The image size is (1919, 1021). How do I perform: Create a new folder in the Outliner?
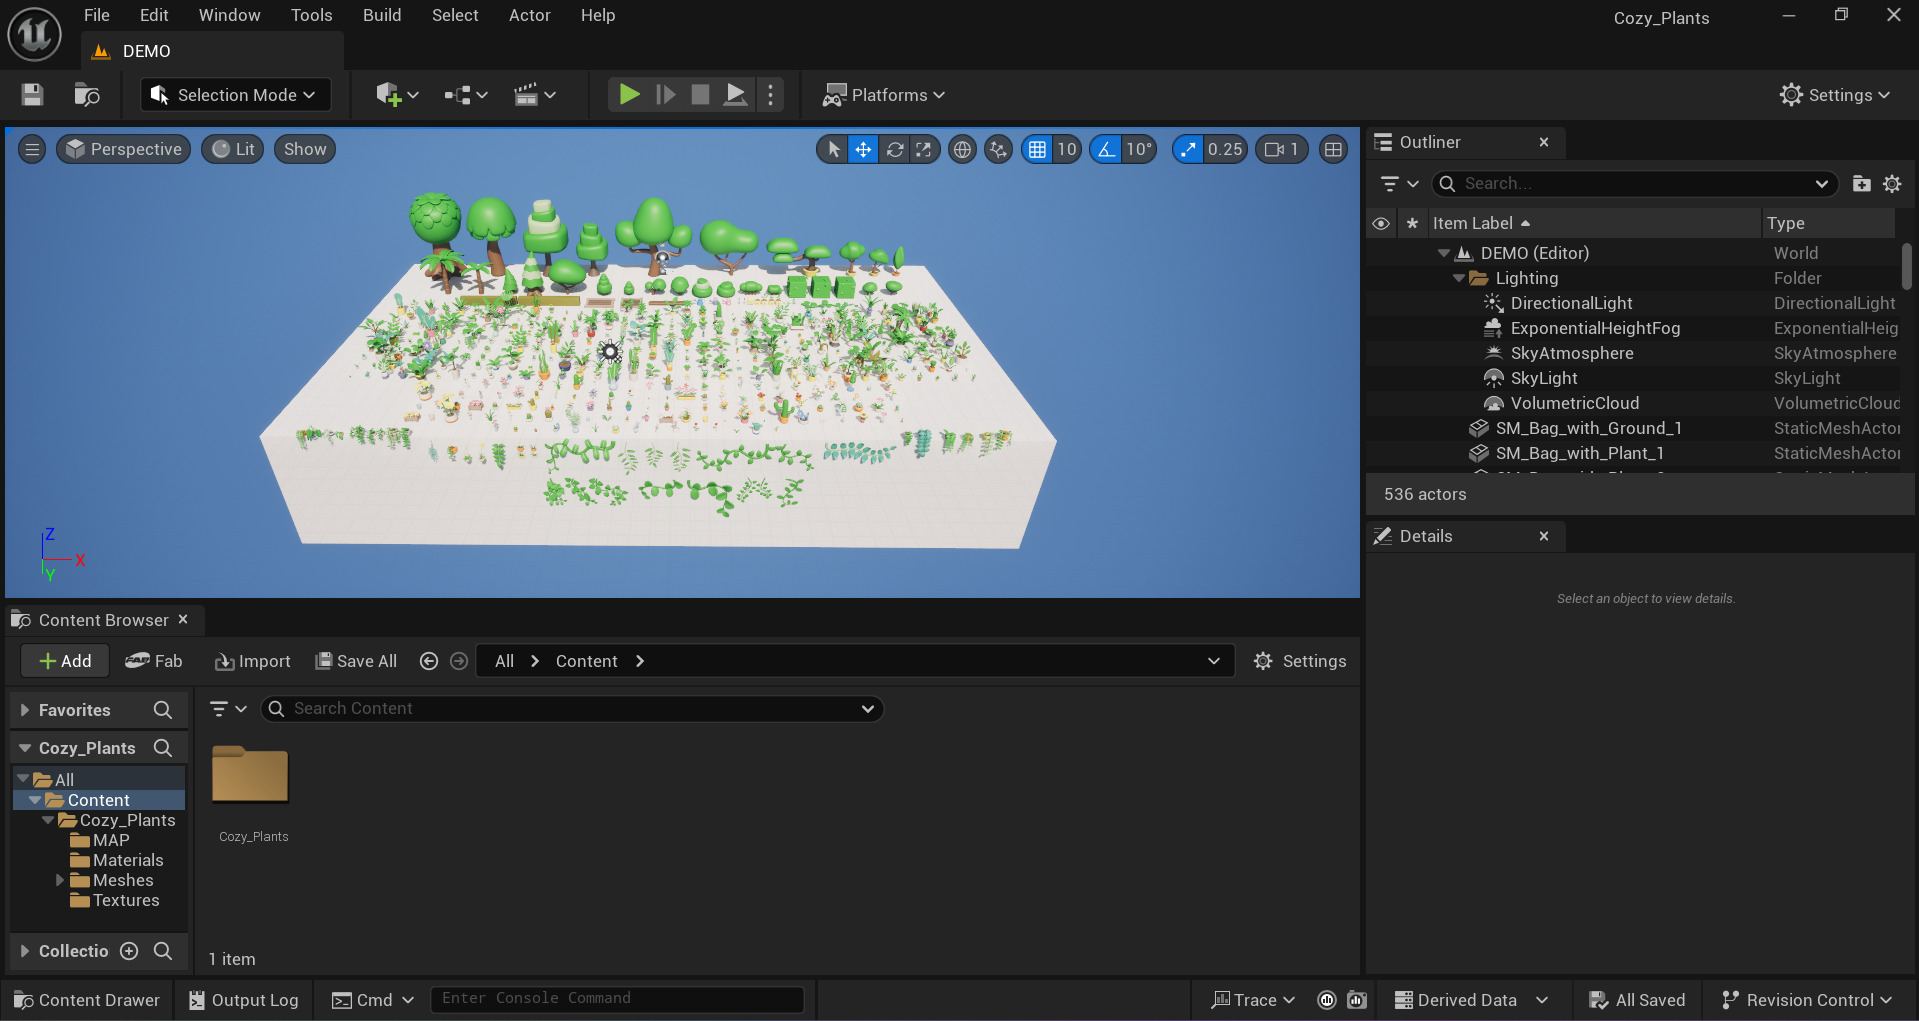coord(1861,184)
